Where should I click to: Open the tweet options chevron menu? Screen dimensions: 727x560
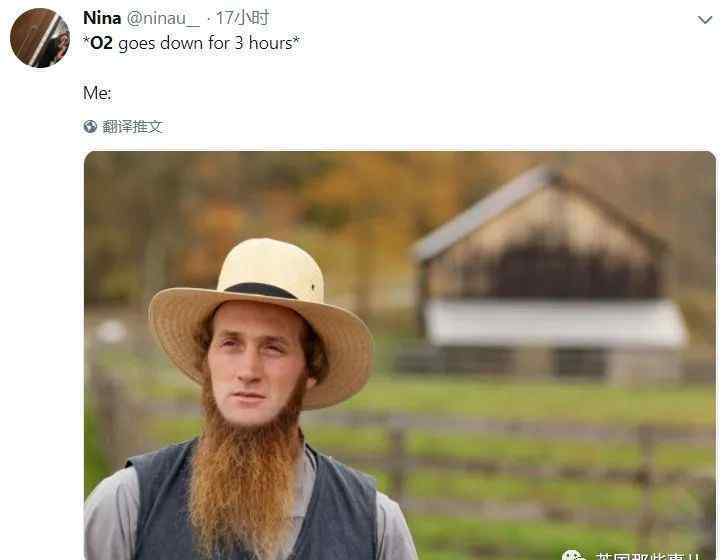coord(705,20)
